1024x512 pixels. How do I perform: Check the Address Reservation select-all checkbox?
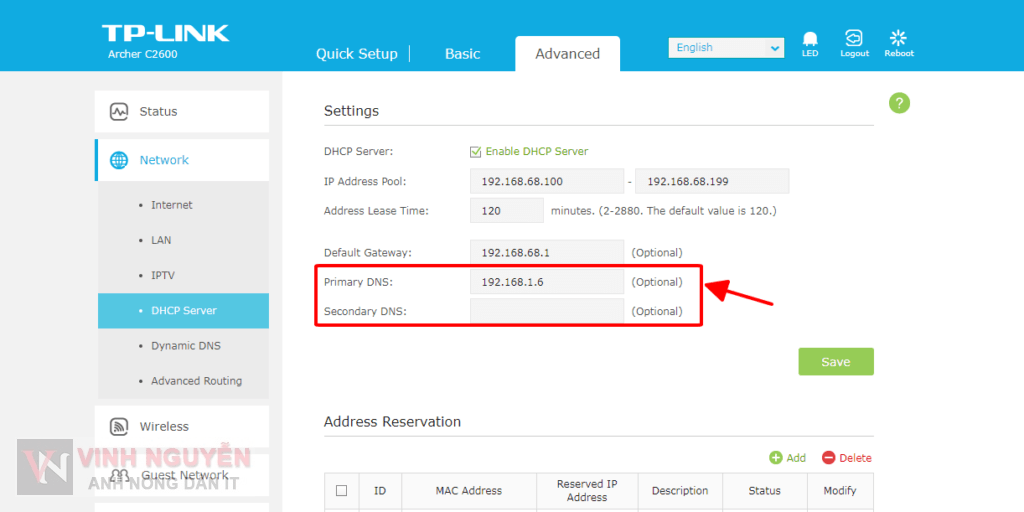click(341, 491)
